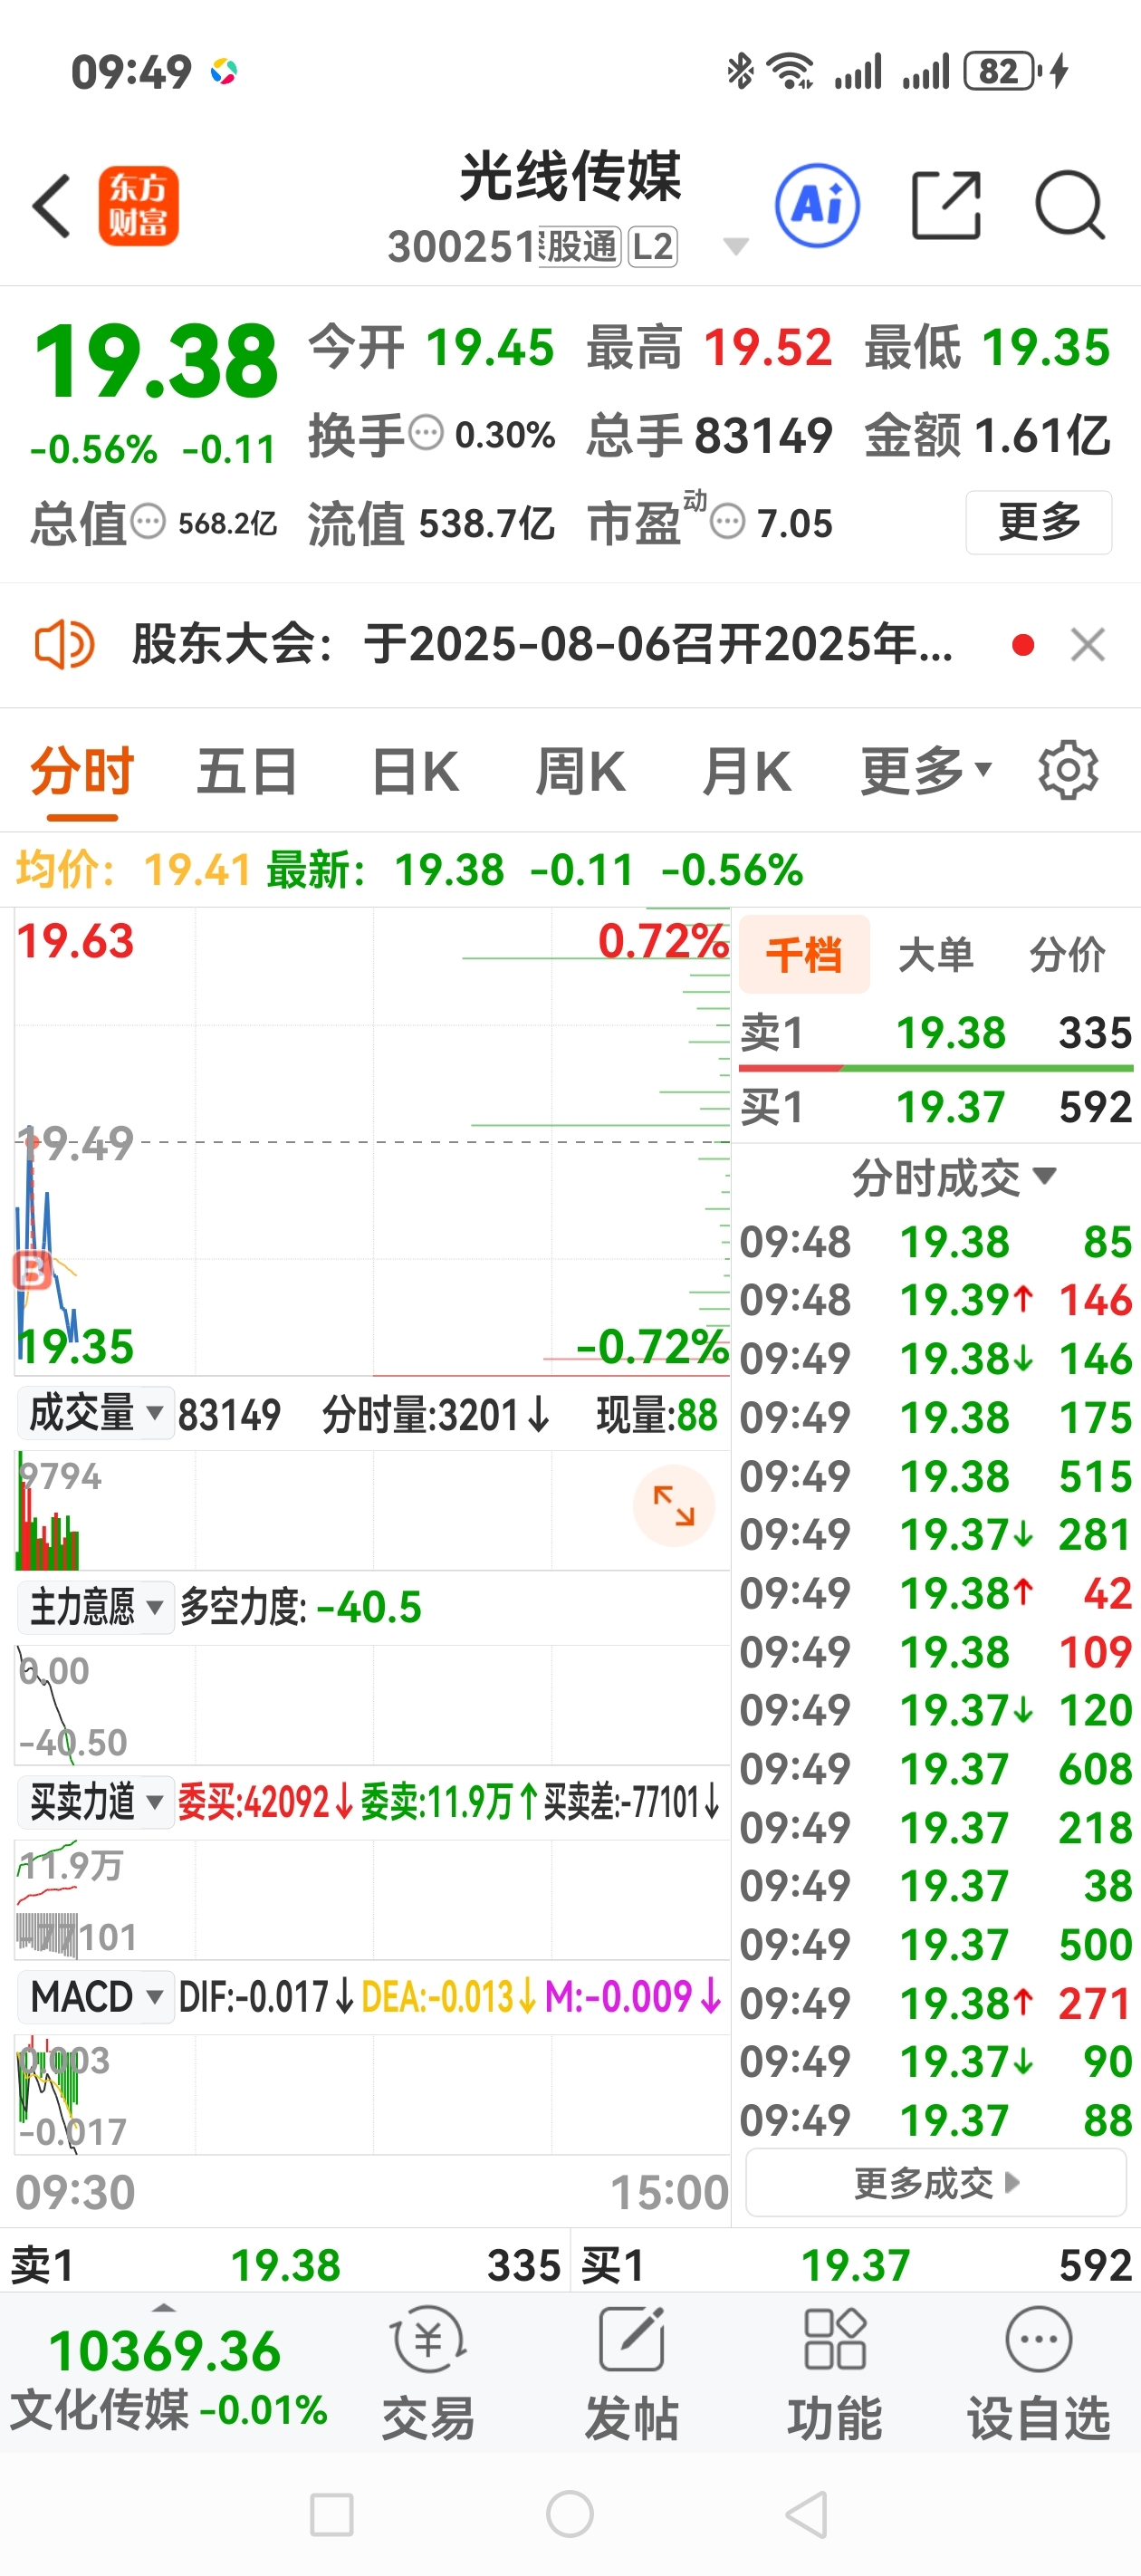Select the 分时 chart tab

coord(82,772)
